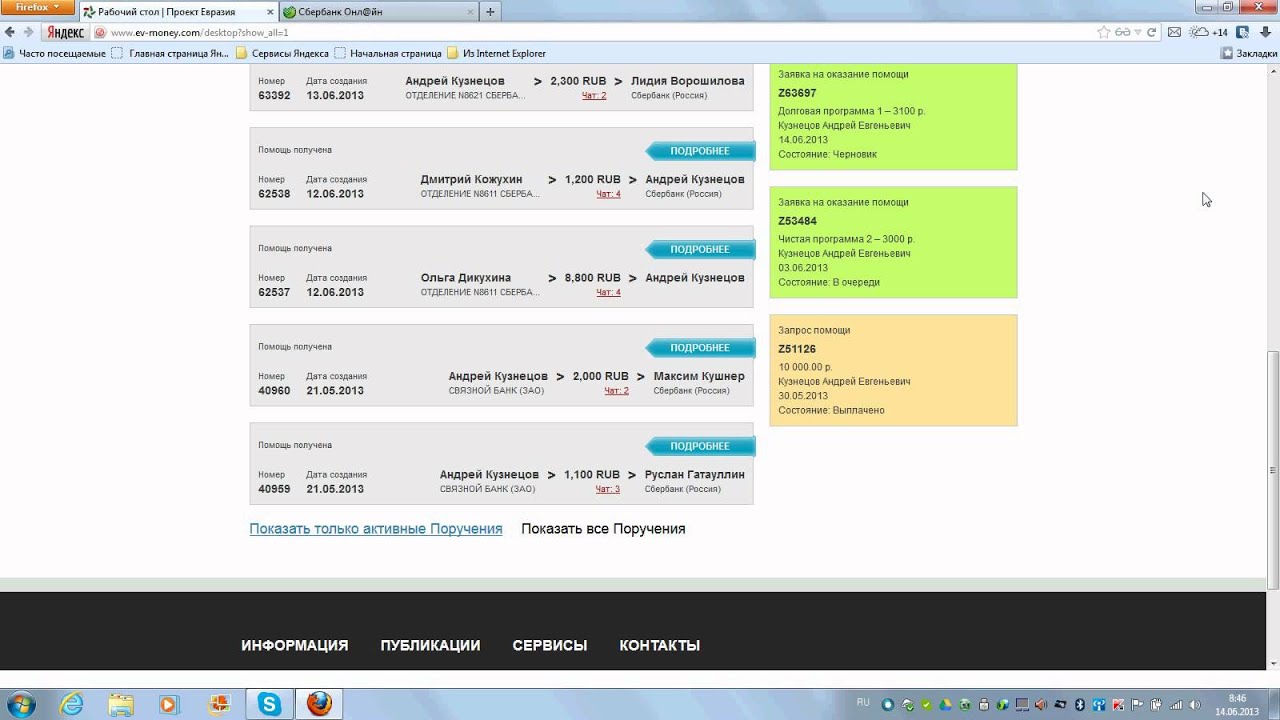This screenshot has height=720, width=1280.
Task: Open Windows Explorer folder in taskbar
Action: point(121,704)
